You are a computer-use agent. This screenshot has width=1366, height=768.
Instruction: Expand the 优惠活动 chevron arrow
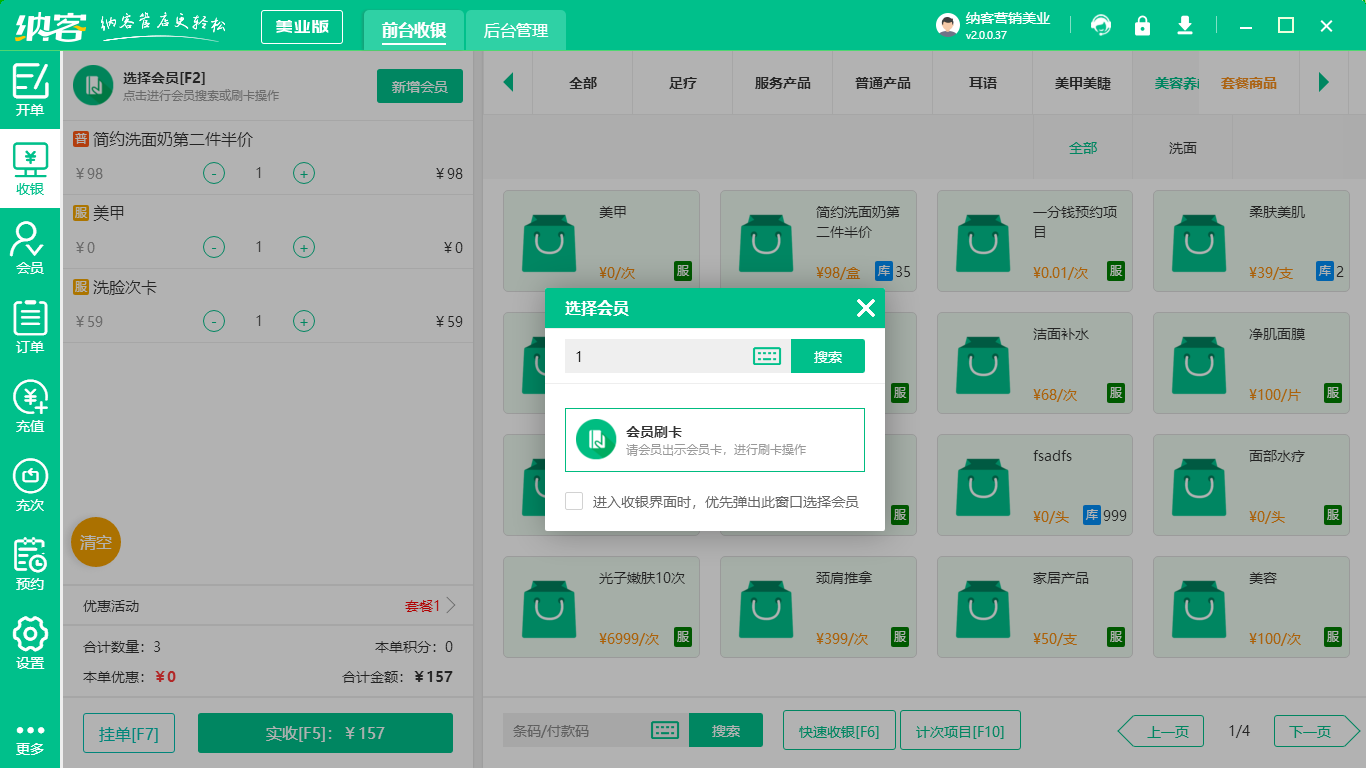coord(451,605)
